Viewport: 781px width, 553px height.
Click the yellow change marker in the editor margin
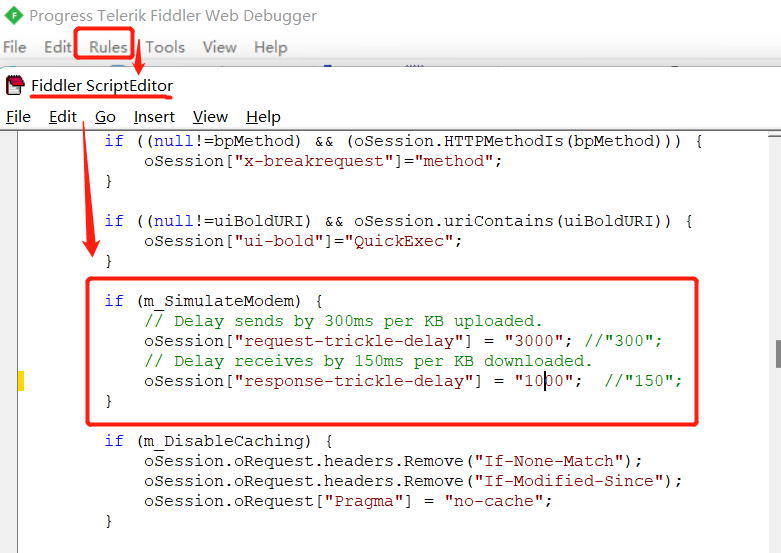click(x=20, y=381)
